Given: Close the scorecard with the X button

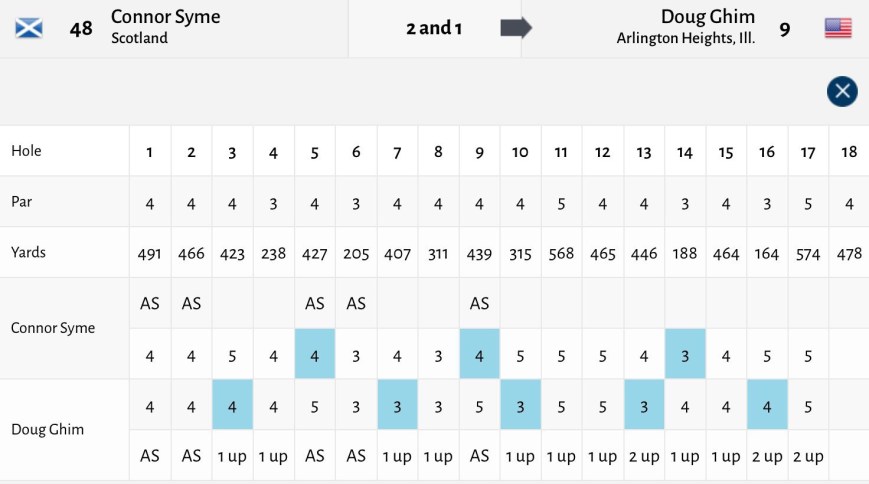Looking at the screenshot, I should (x=842, y=92).
